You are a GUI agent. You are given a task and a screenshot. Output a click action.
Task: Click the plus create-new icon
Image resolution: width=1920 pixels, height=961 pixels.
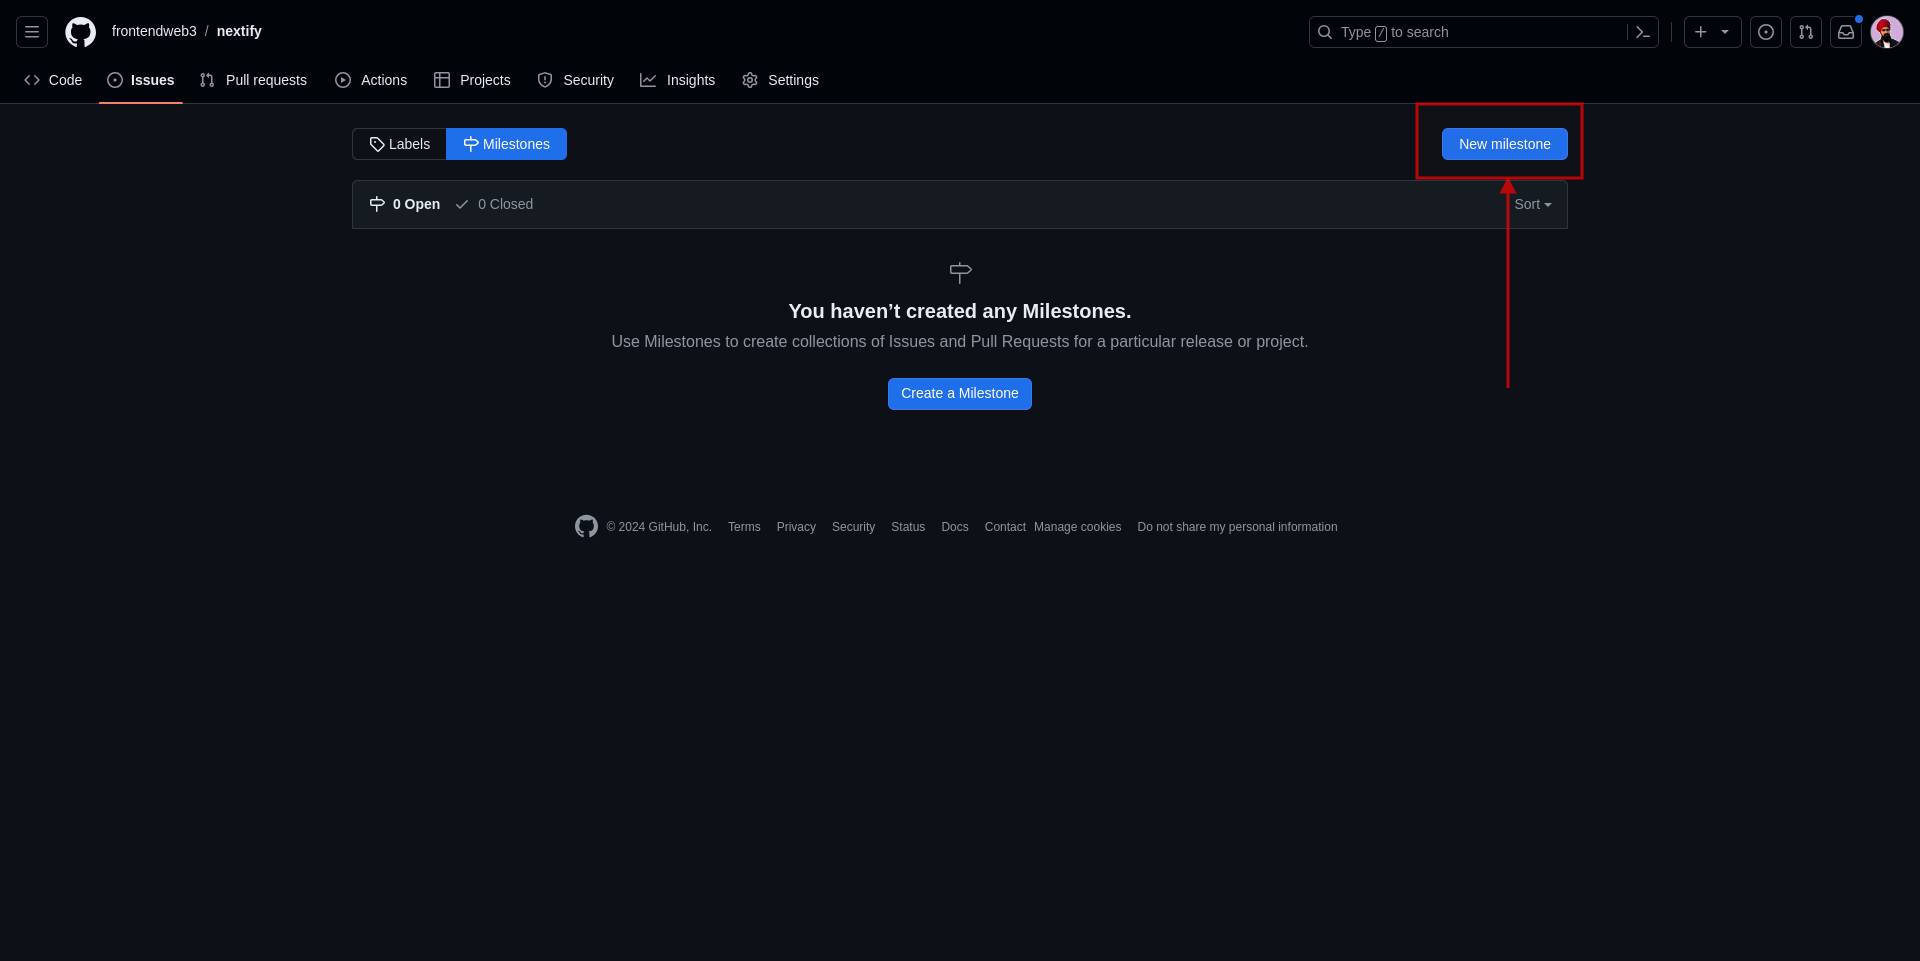click(x=1700, y=32)
